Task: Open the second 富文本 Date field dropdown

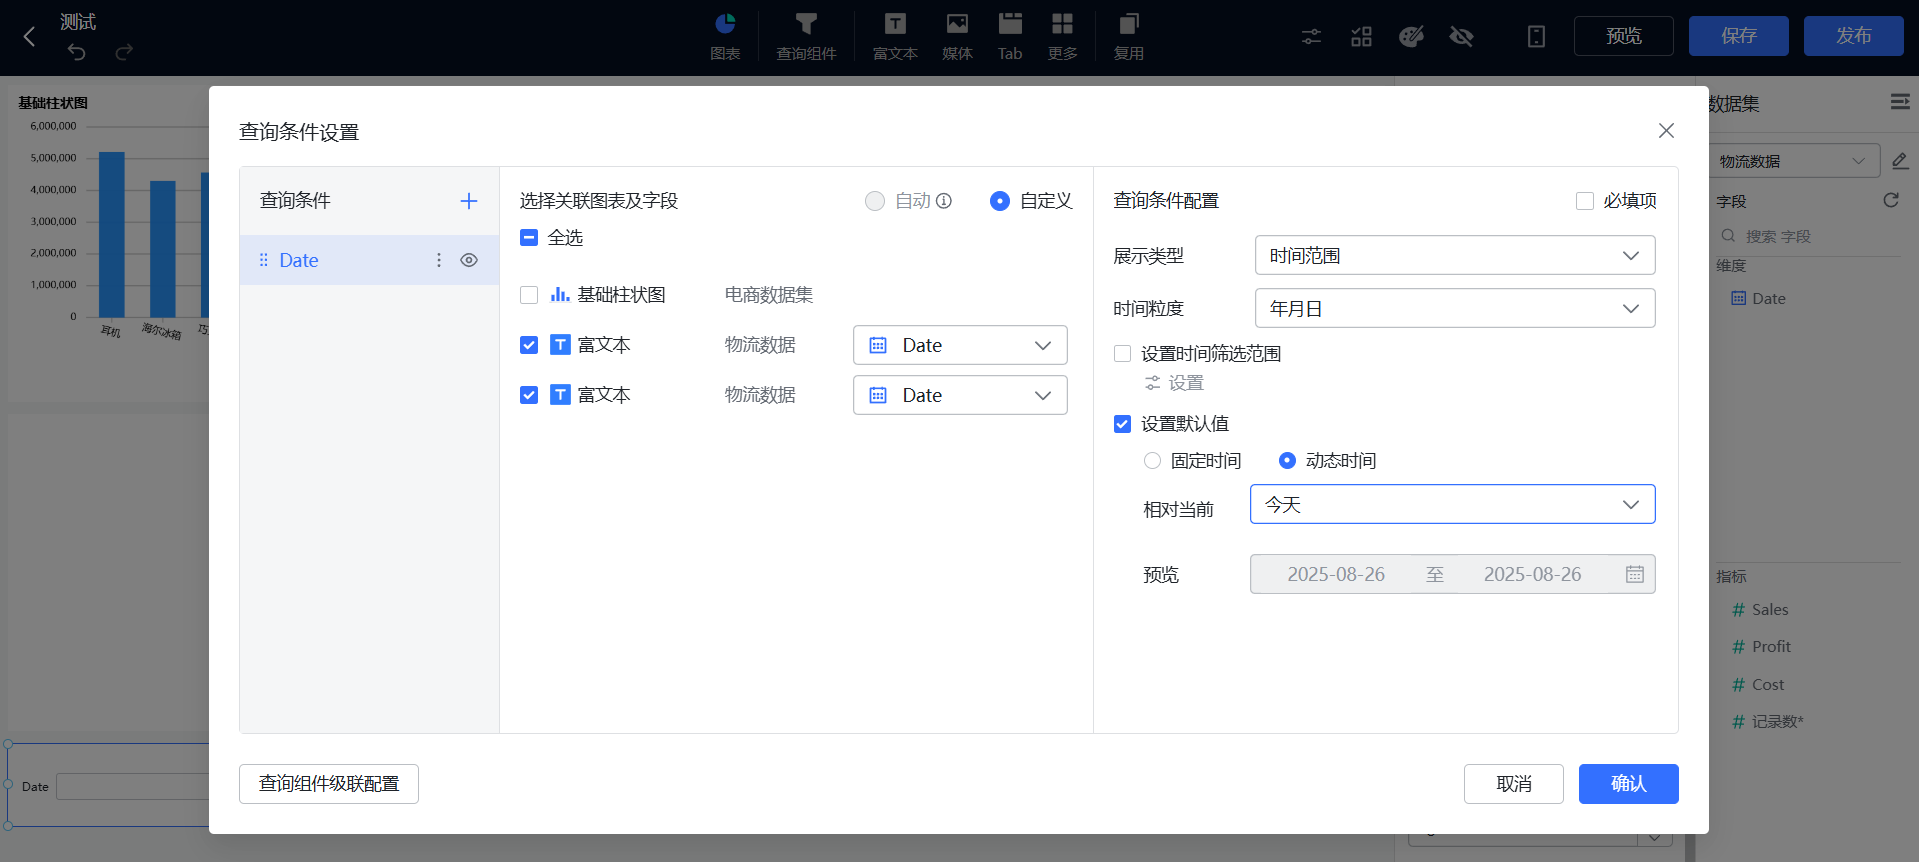Action: click(x=960, y=395)
